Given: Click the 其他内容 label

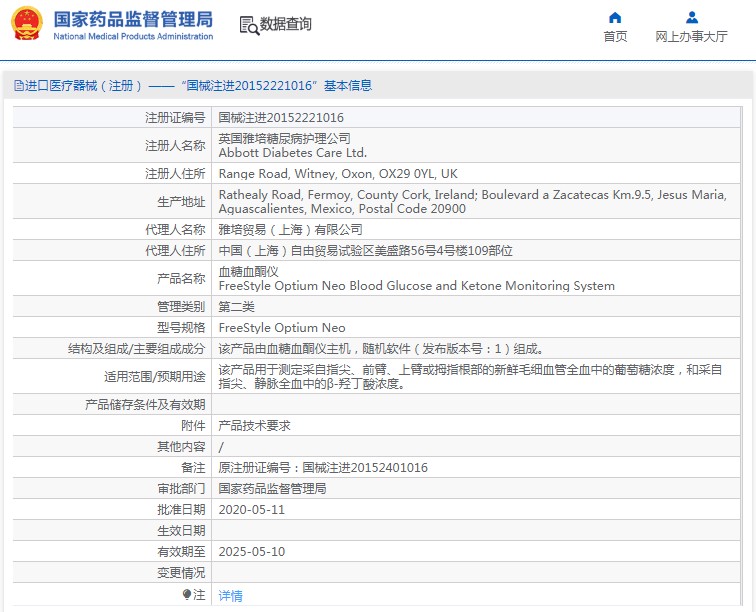Looking at the screenshot, I should pyautogui.click(x=181, y=447).
